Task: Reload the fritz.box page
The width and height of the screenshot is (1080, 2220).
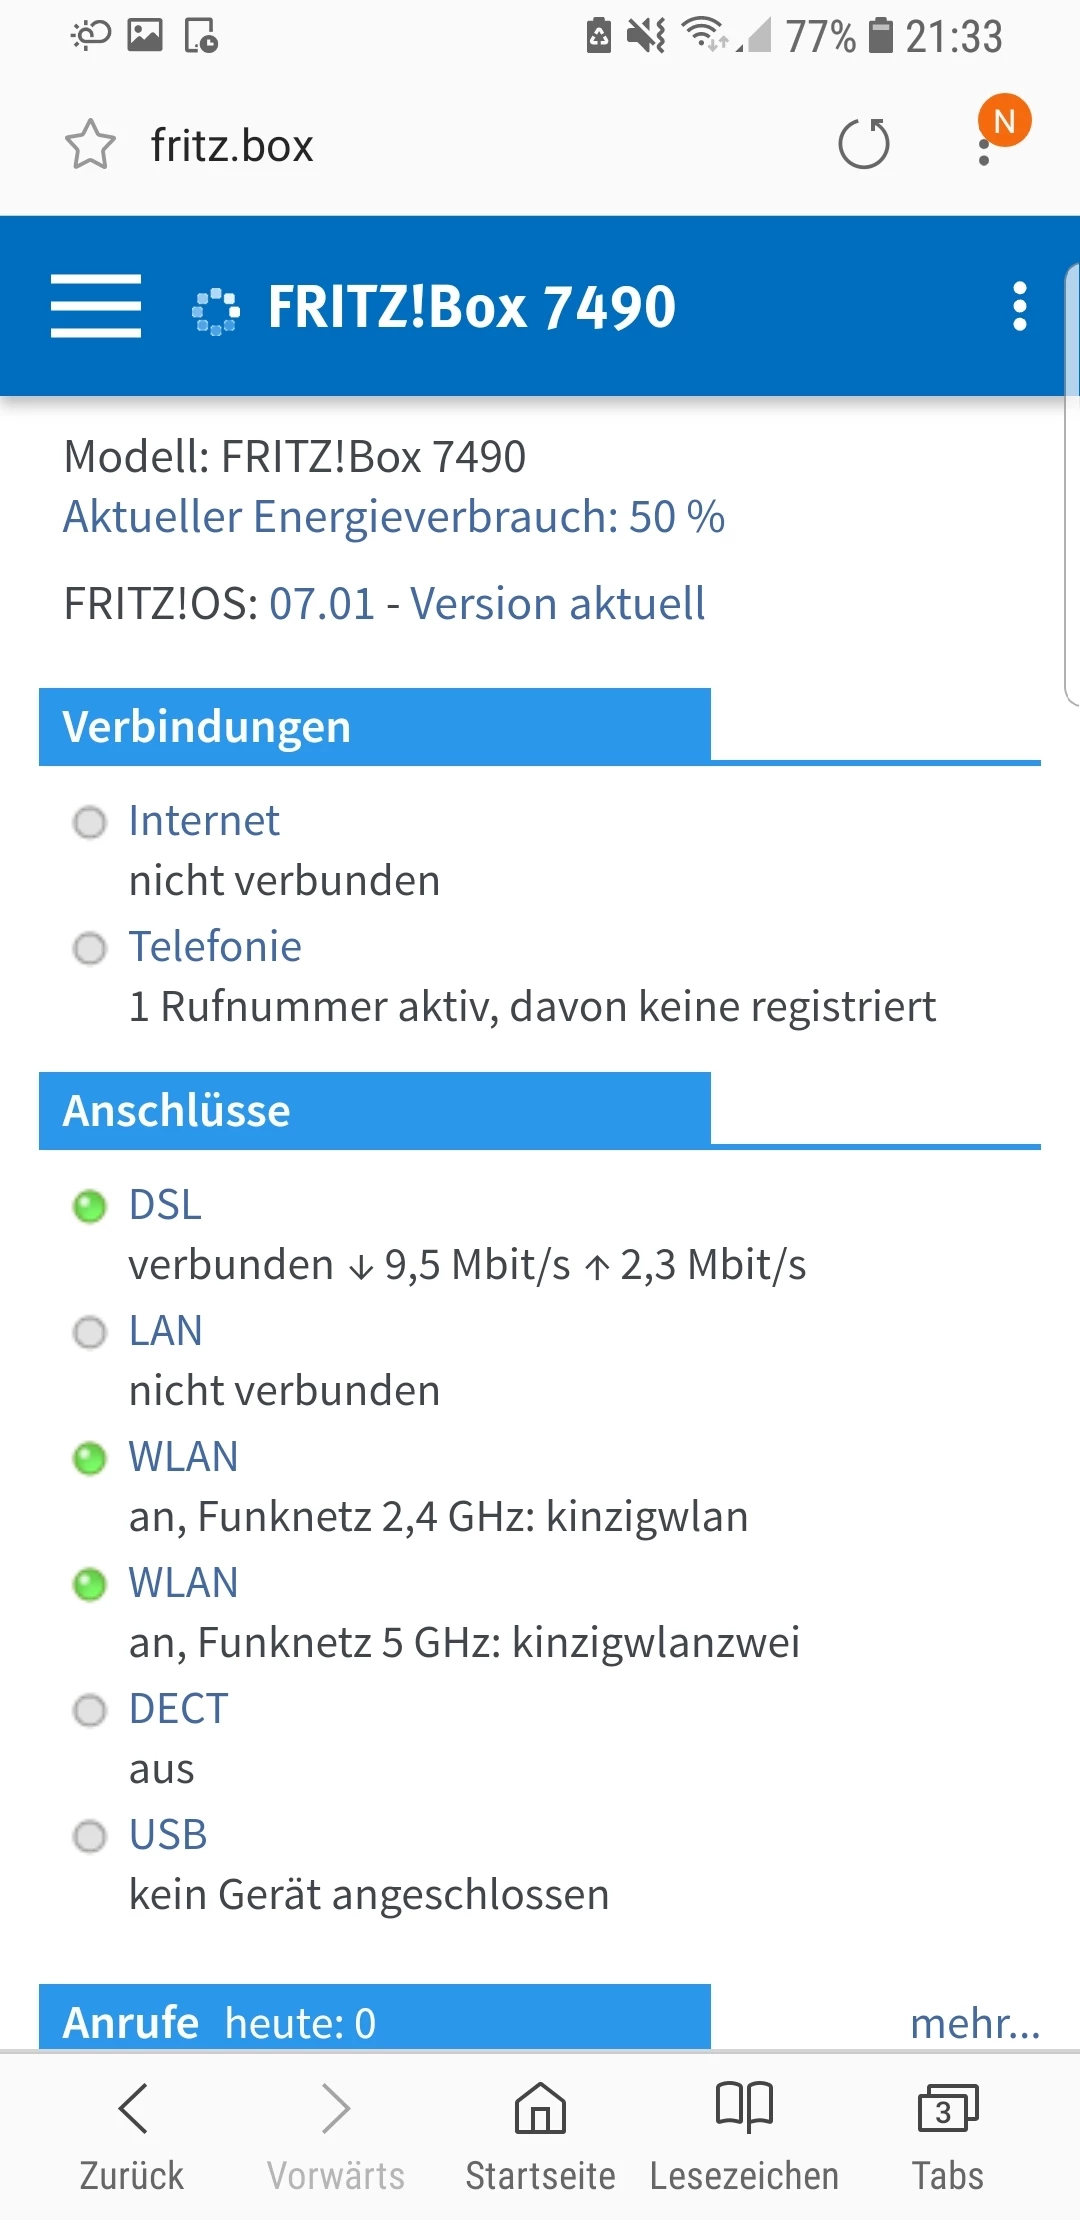Action: [x=864, y=144]
